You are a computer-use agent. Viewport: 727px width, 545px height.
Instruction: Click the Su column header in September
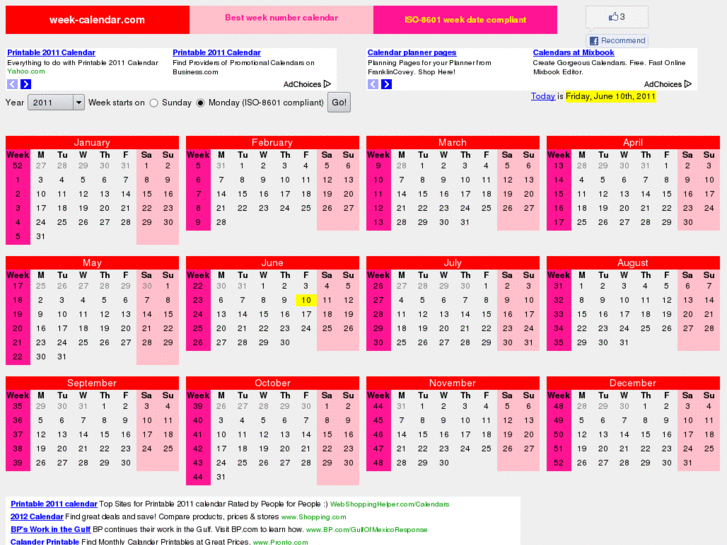point(168,395)
